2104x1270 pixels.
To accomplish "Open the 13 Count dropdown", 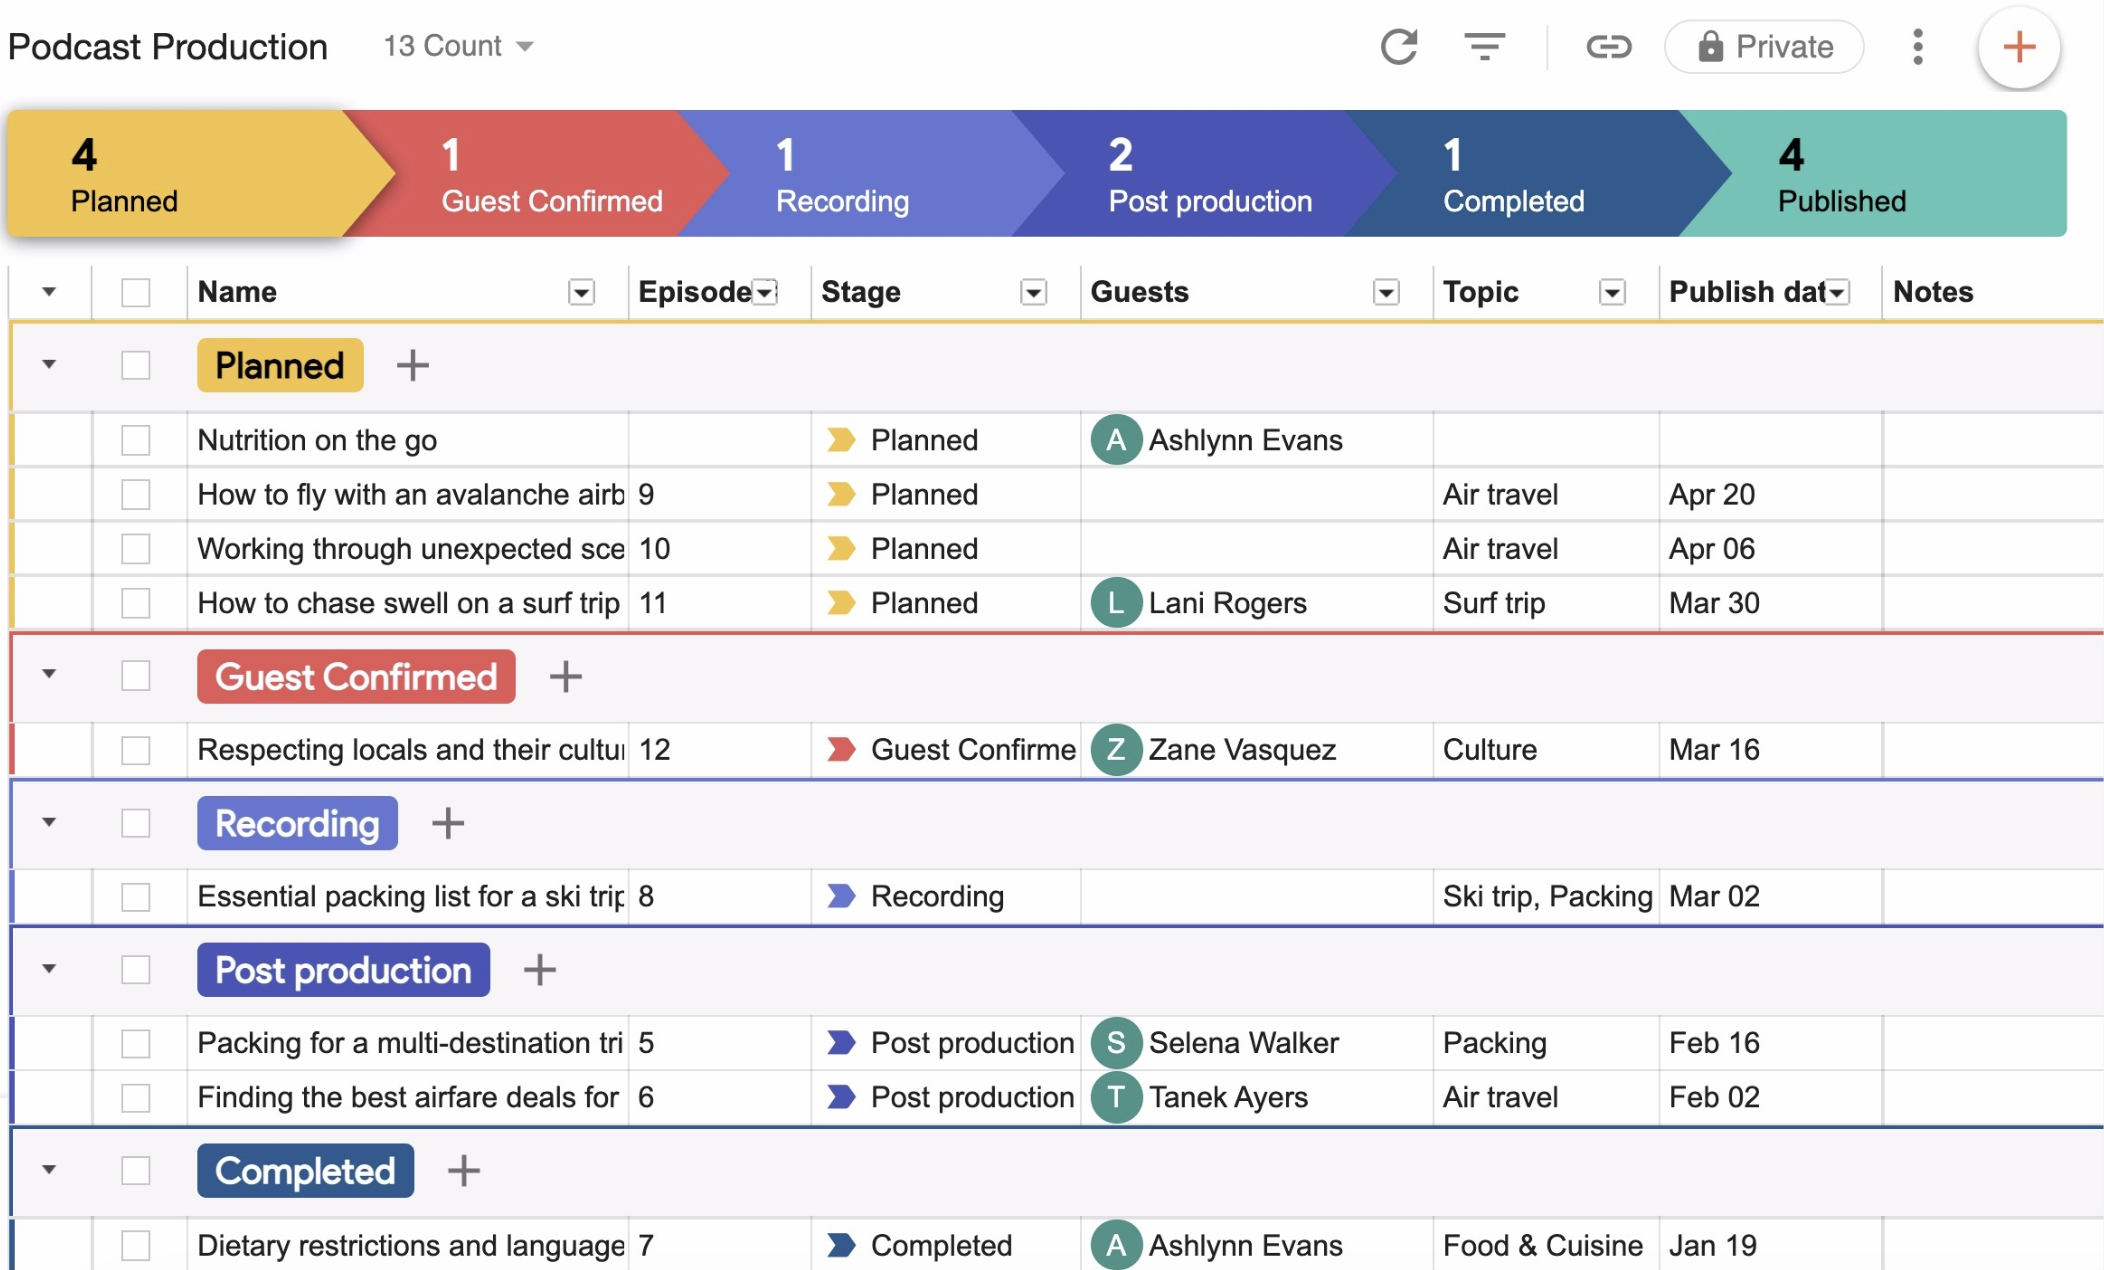I will (x=459, y=46).
